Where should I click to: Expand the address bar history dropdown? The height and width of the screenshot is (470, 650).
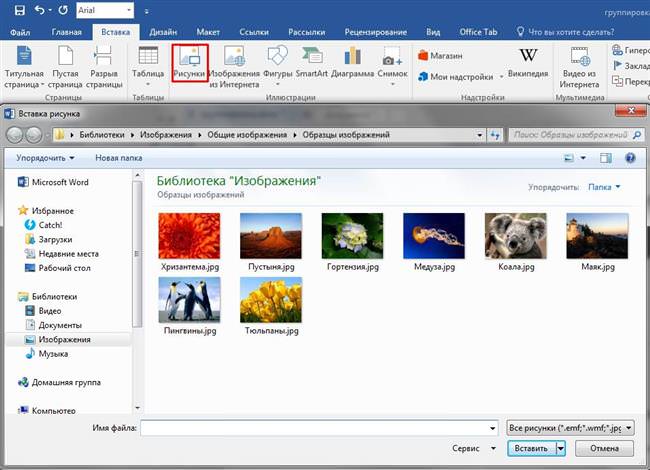tap(480, 135)
